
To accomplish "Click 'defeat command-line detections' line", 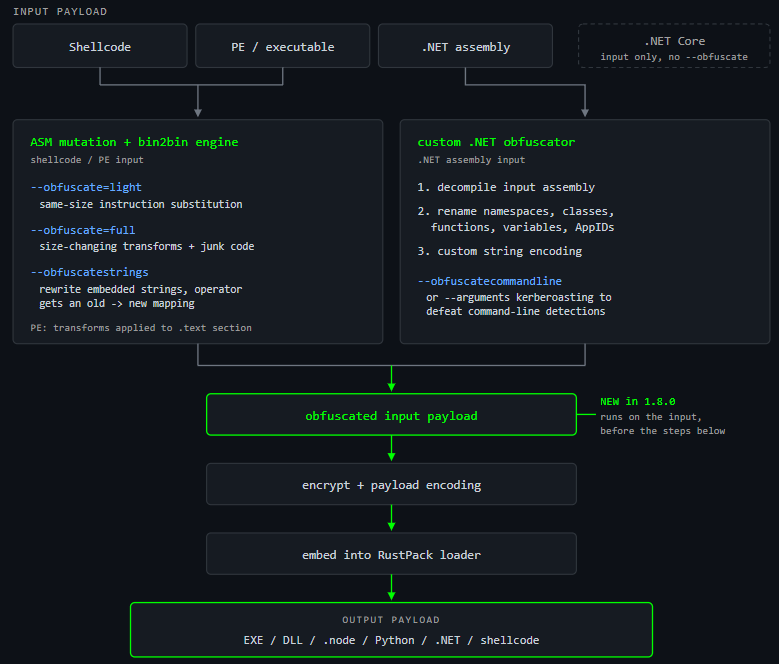I will pos(516,311).
